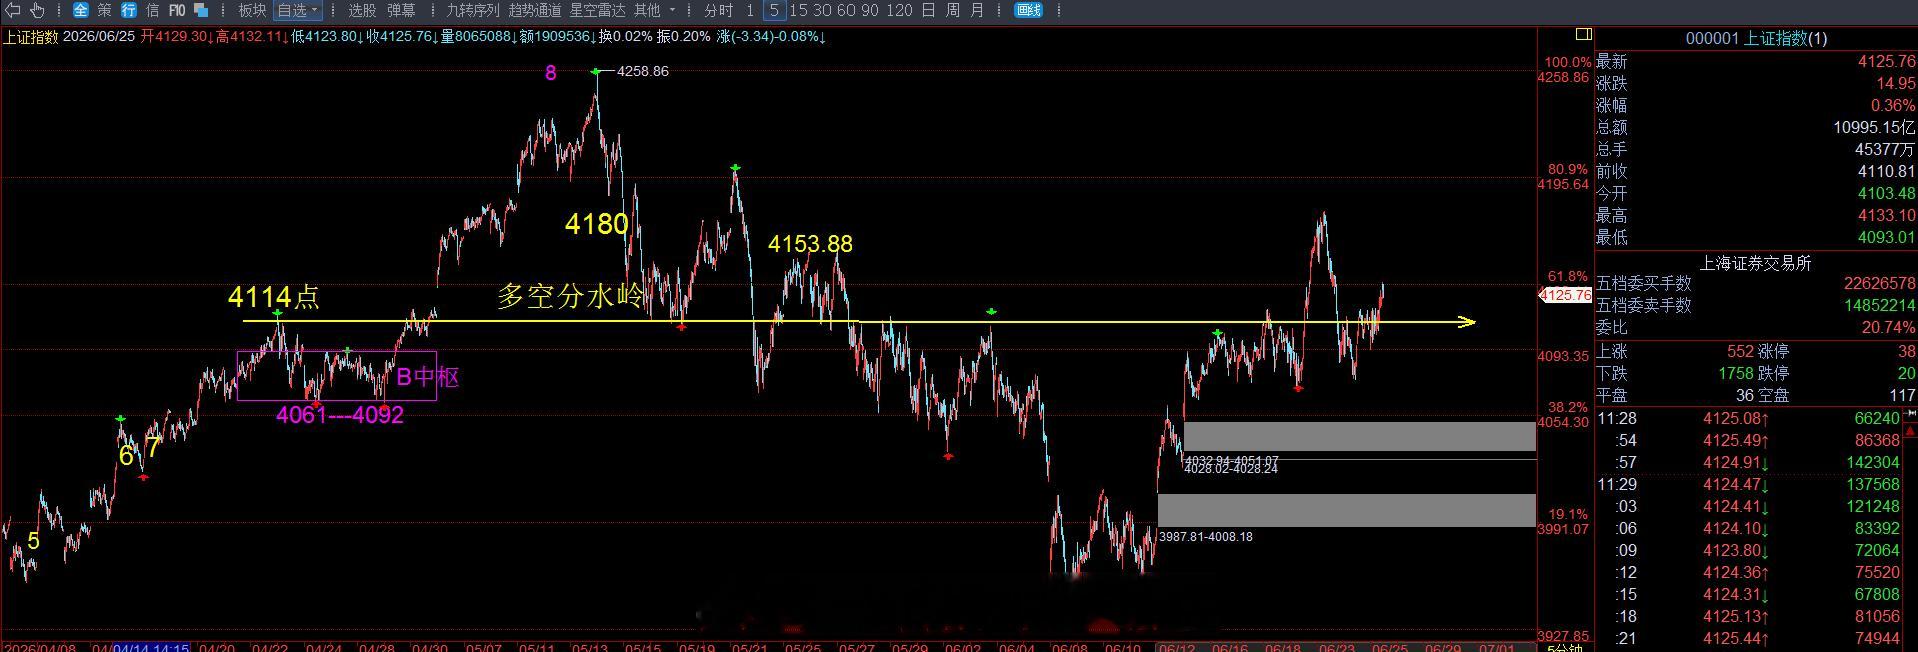Switch to 月 monthly chart

point(977,10)
